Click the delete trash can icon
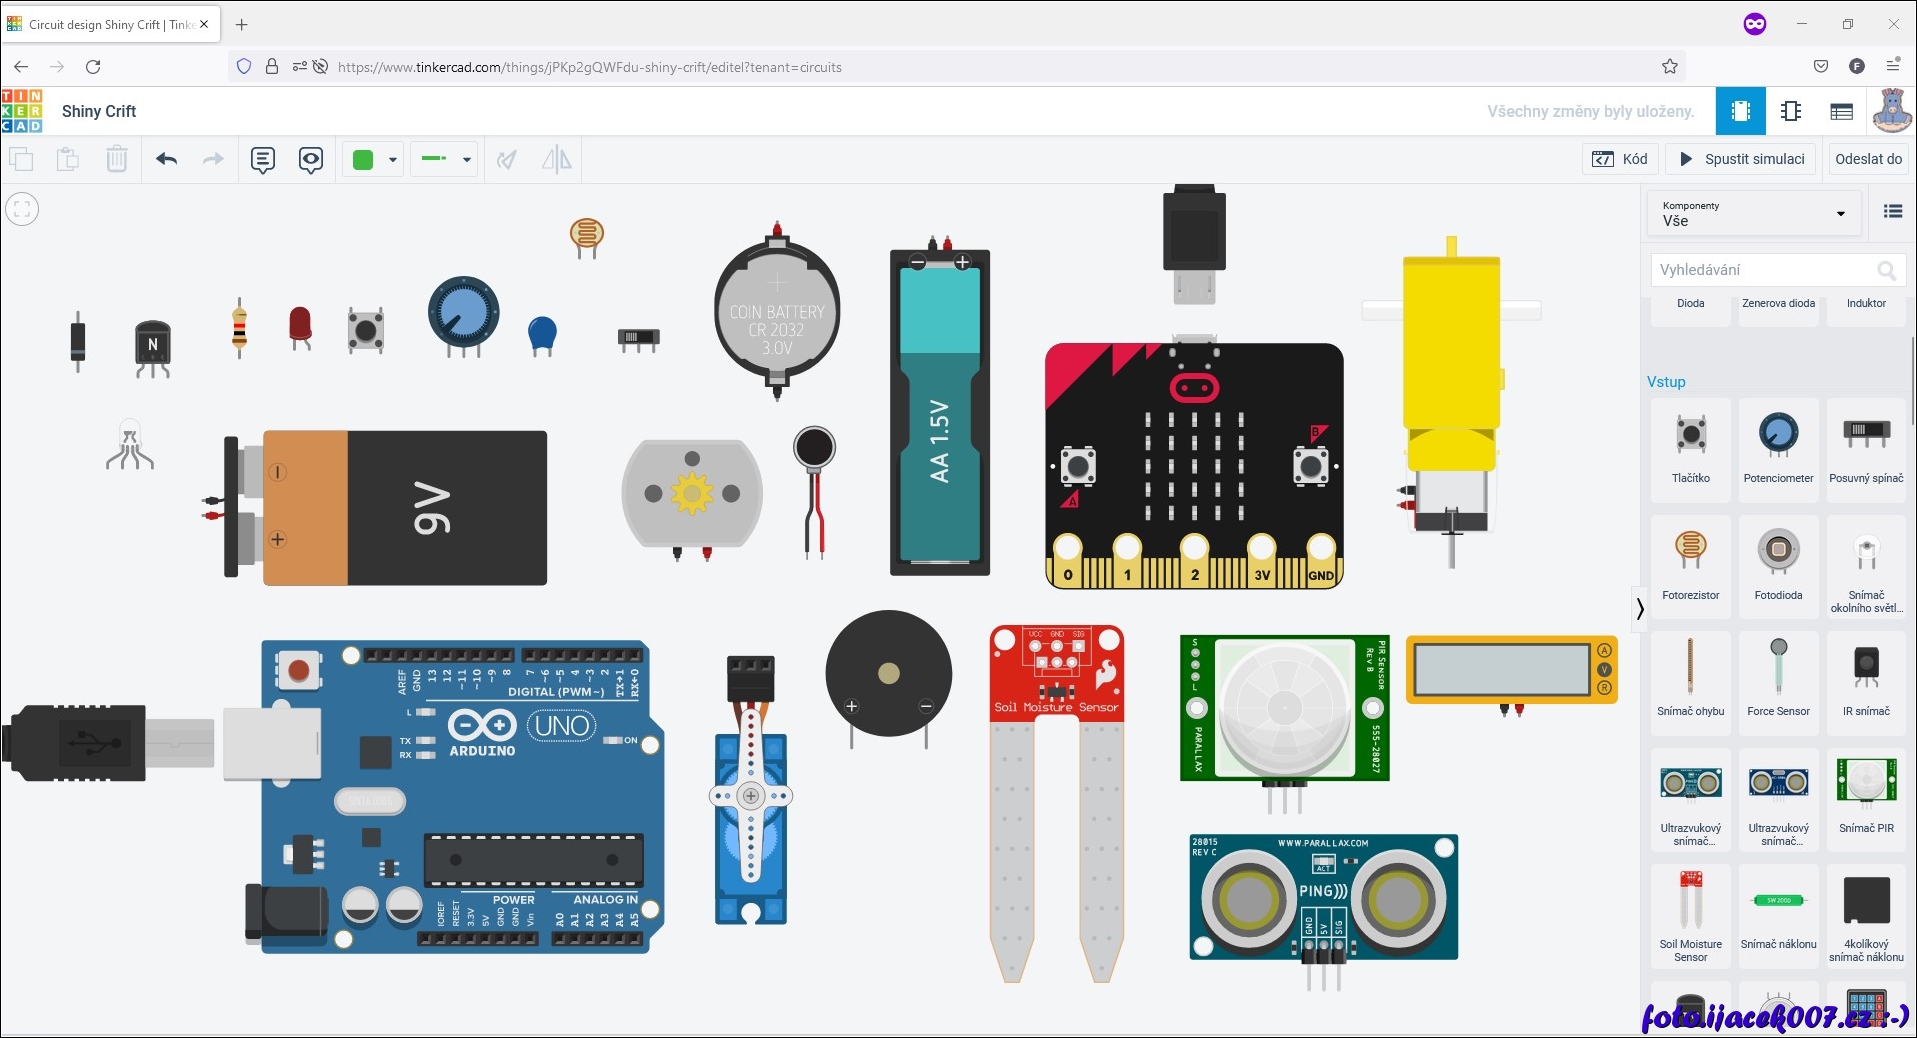The image size is (1917, 1038). pos(117,159)
